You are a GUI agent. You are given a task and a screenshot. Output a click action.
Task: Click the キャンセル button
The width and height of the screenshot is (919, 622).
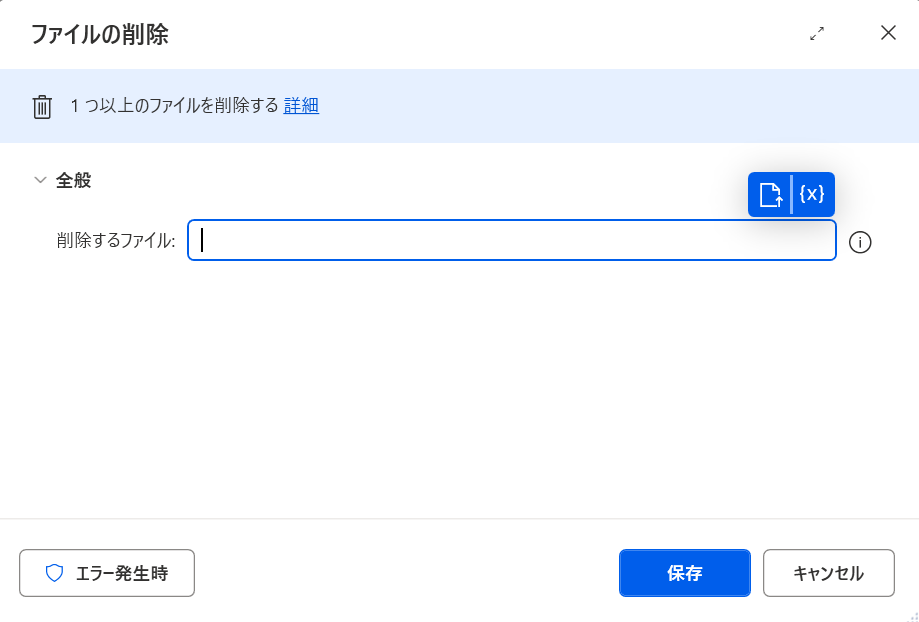pyautogui.click(x=829, y=573)
